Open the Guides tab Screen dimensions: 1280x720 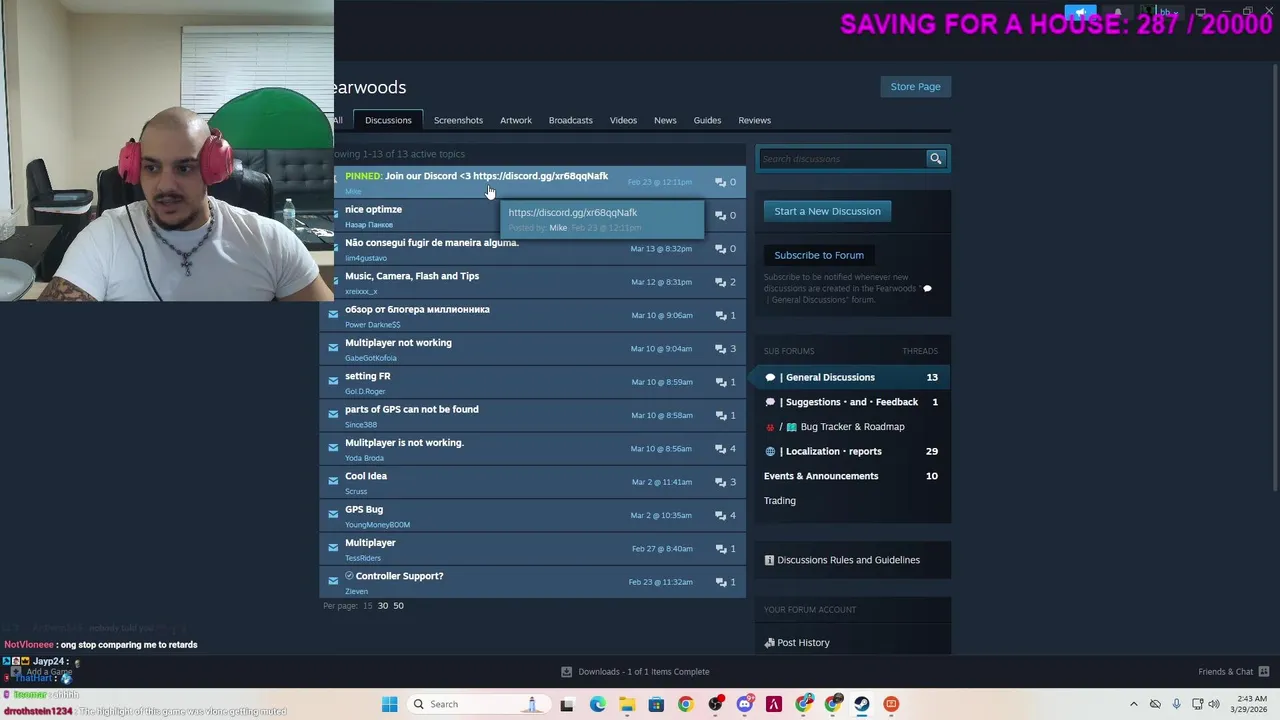707,120
